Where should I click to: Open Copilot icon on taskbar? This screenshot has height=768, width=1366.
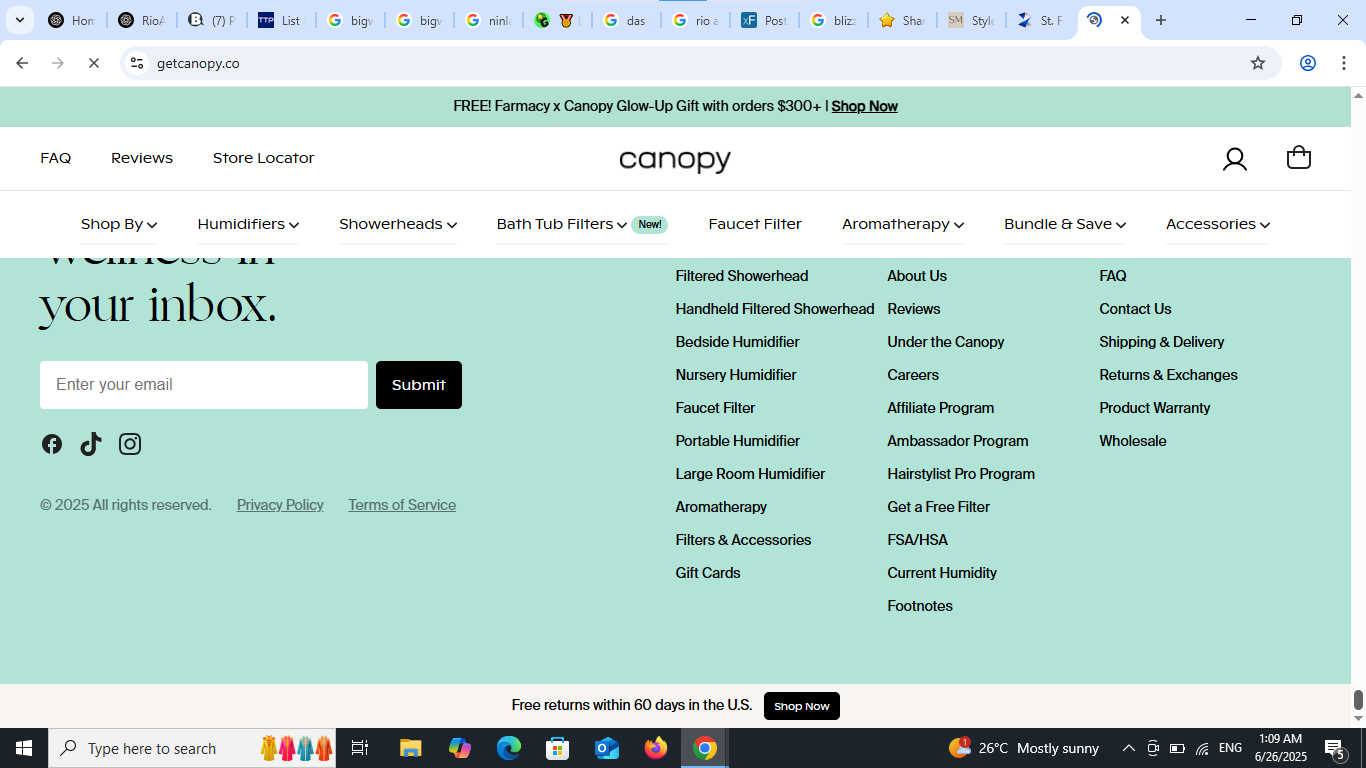(460, 748)
